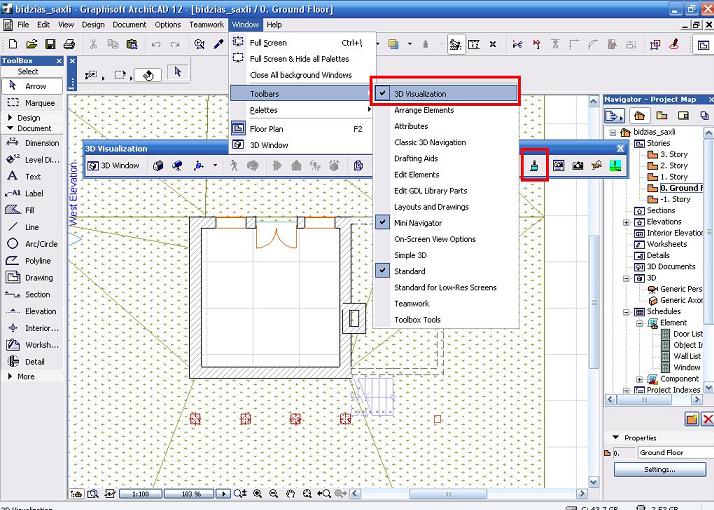
Task: Click the vertical scrollbar down arrow of drawing
Action: (x=594, y=481)
